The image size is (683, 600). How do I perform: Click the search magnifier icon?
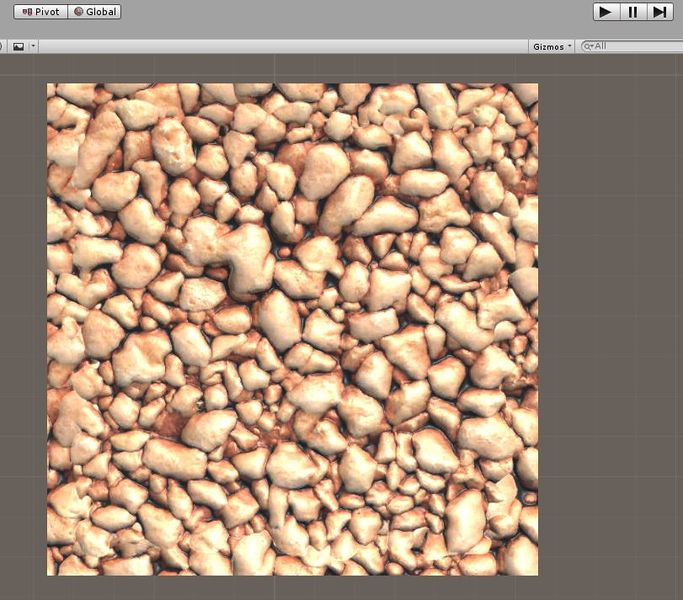pyautogui.click(x=588, y=47)
